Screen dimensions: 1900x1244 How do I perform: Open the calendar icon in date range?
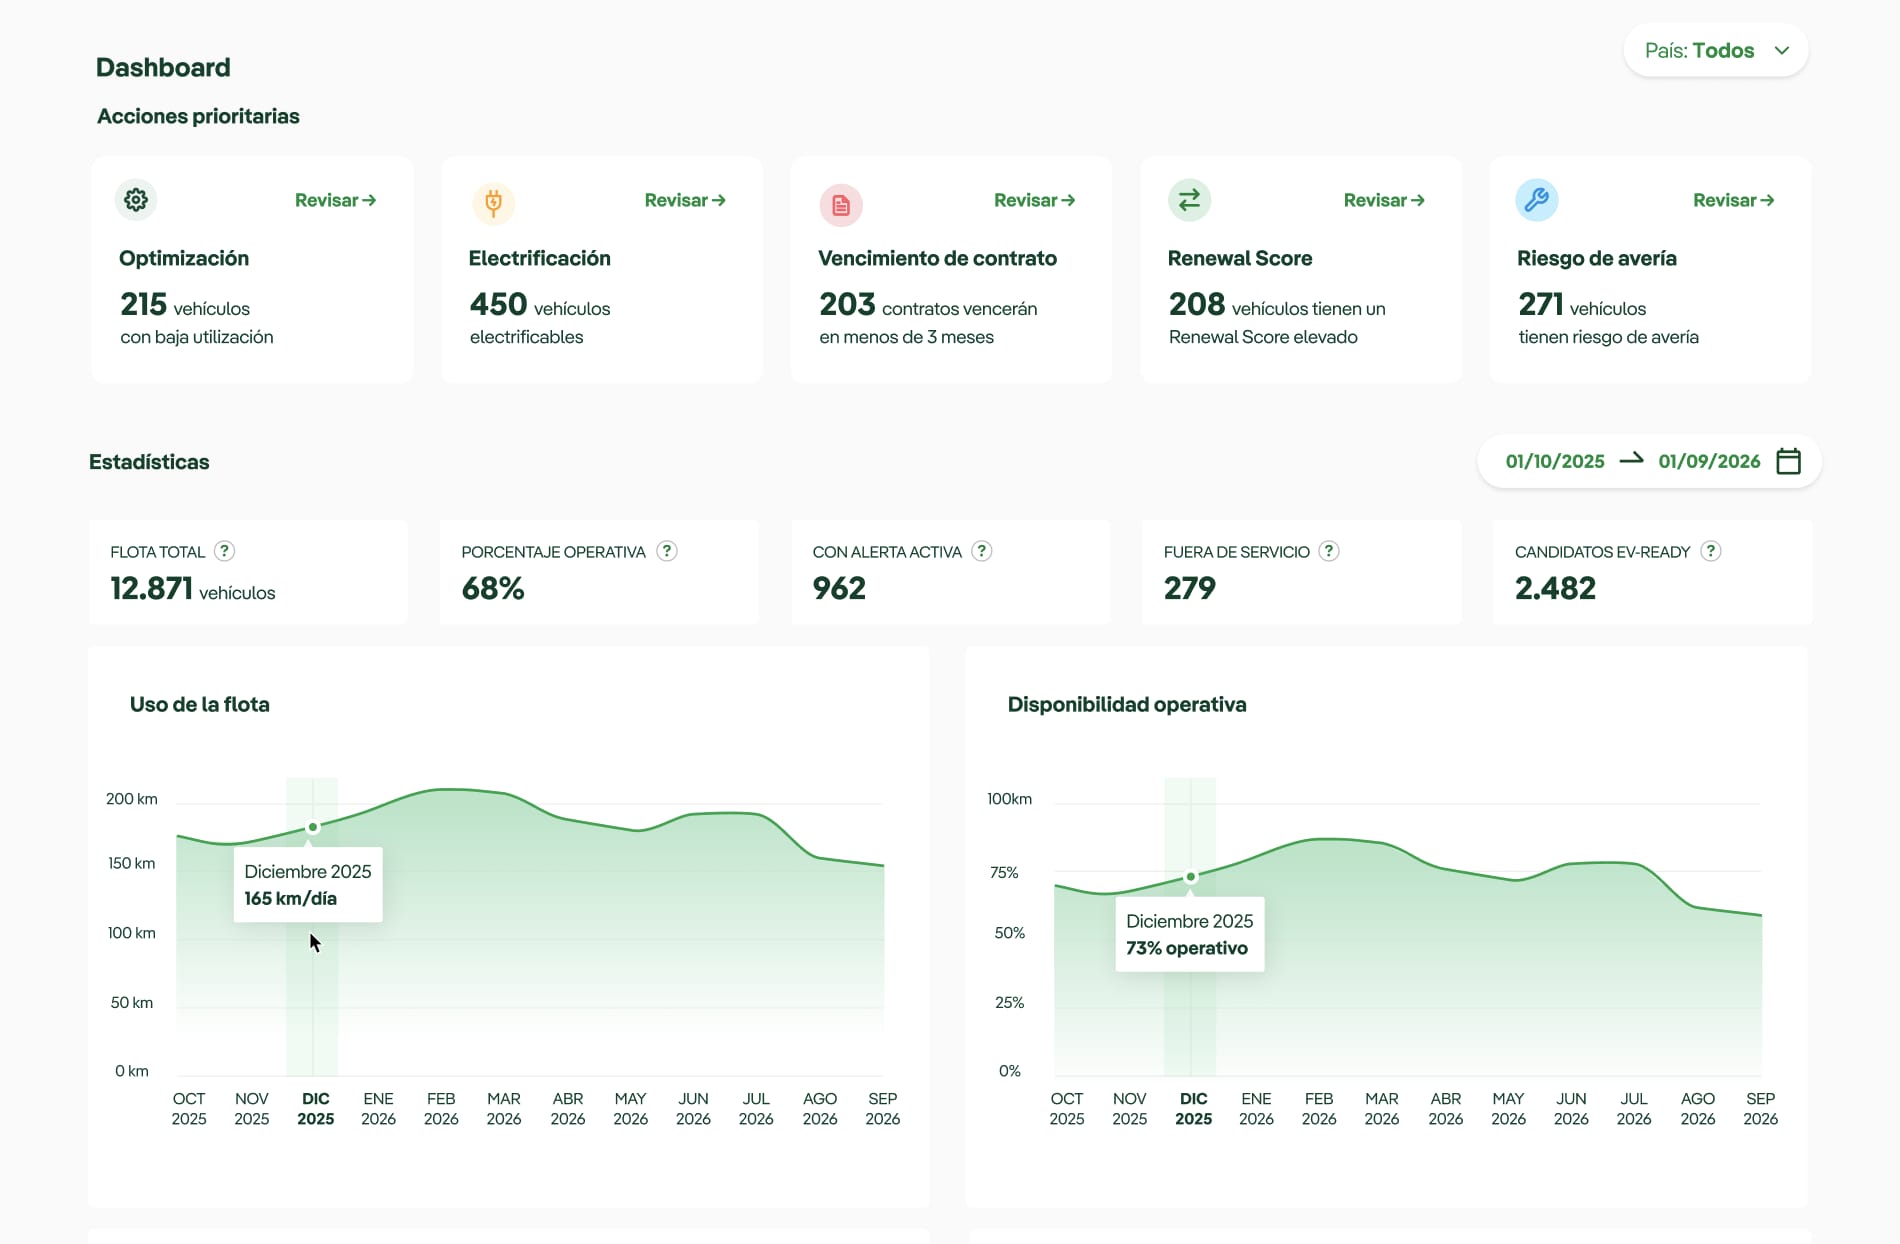pyautogui.click(x=1788, y=461)
